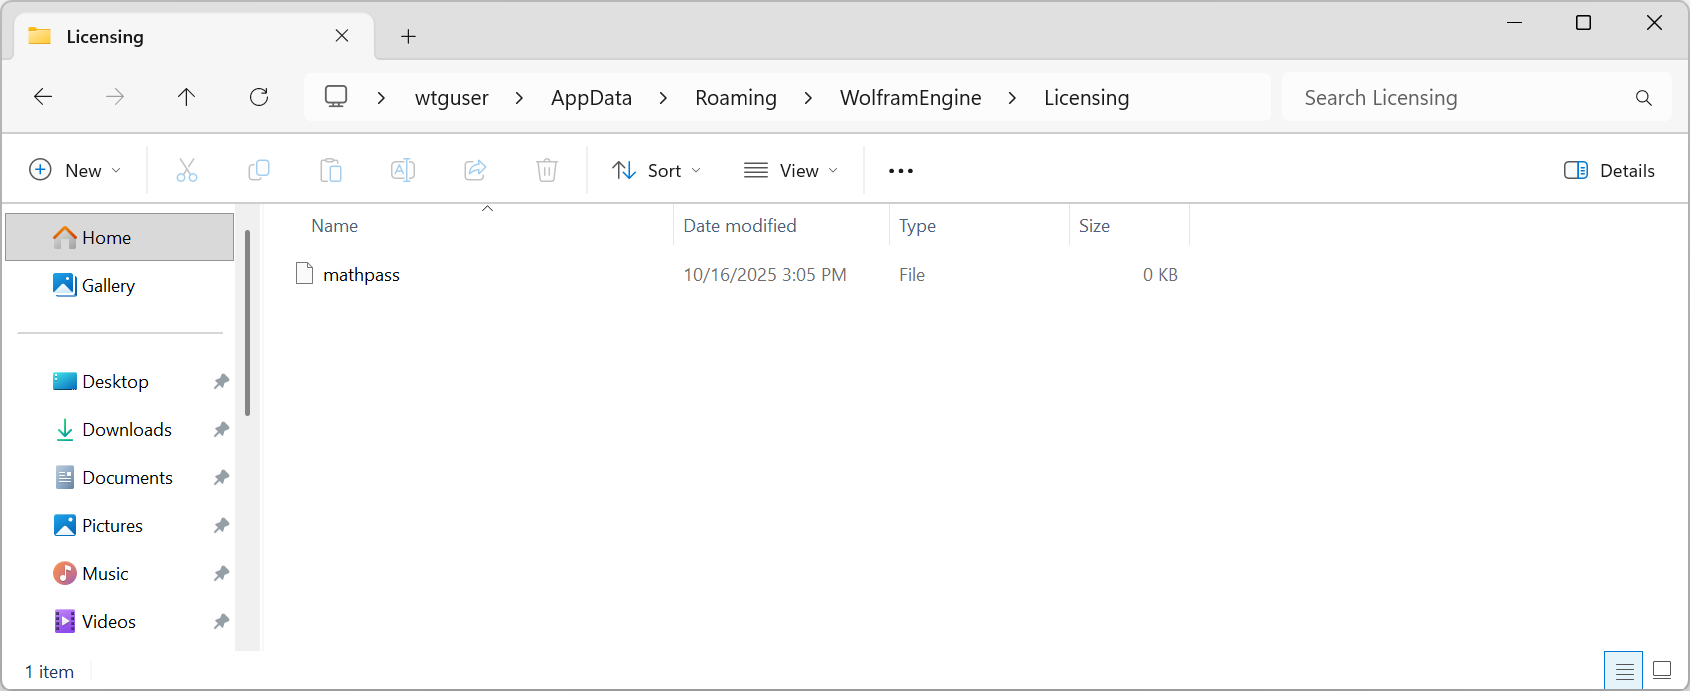Switch to large thumbnails view in status bar

(x=1662, y=670)
